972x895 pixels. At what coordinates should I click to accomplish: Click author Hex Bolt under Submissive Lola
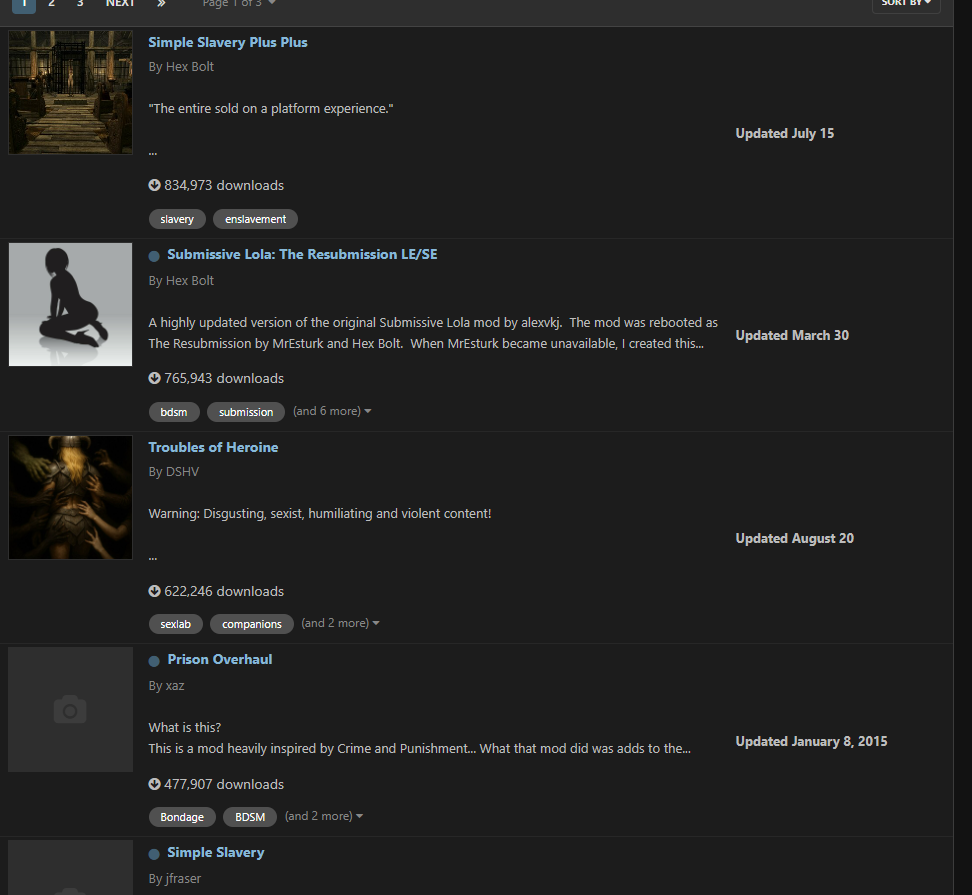click(189, 280)
